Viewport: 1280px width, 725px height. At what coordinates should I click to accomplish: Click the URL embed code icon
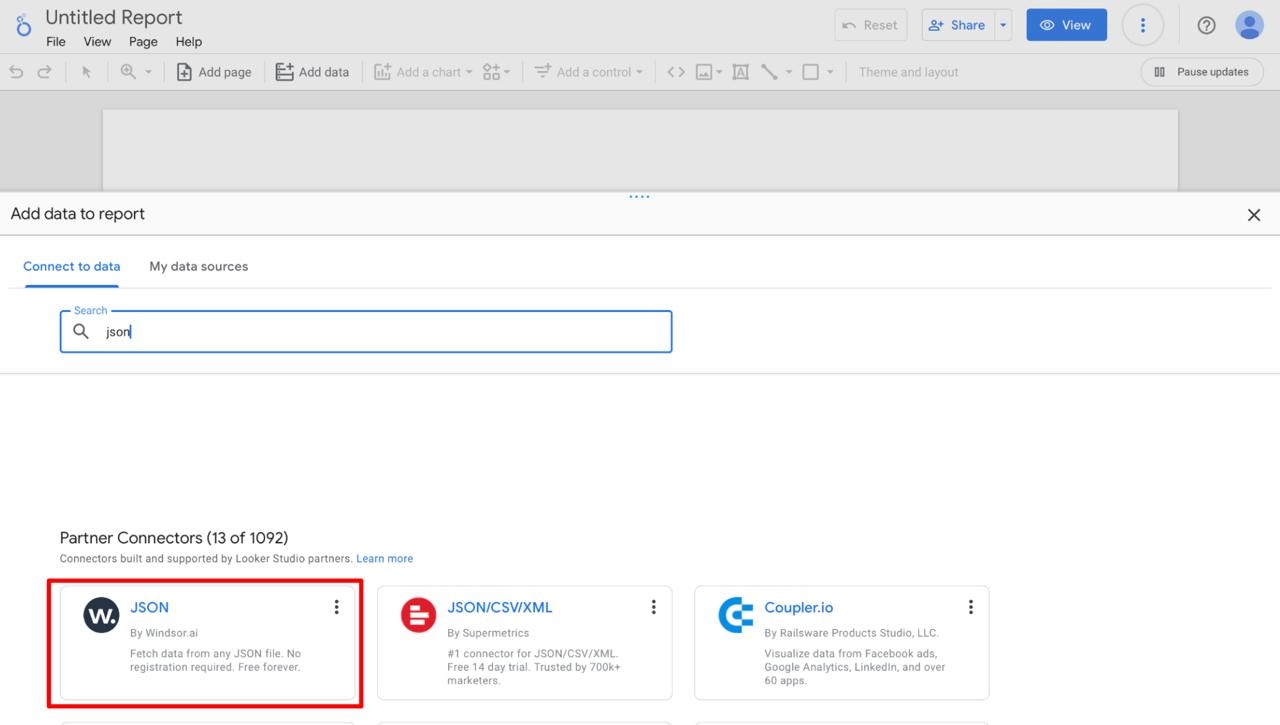click(x=676, y=72)
